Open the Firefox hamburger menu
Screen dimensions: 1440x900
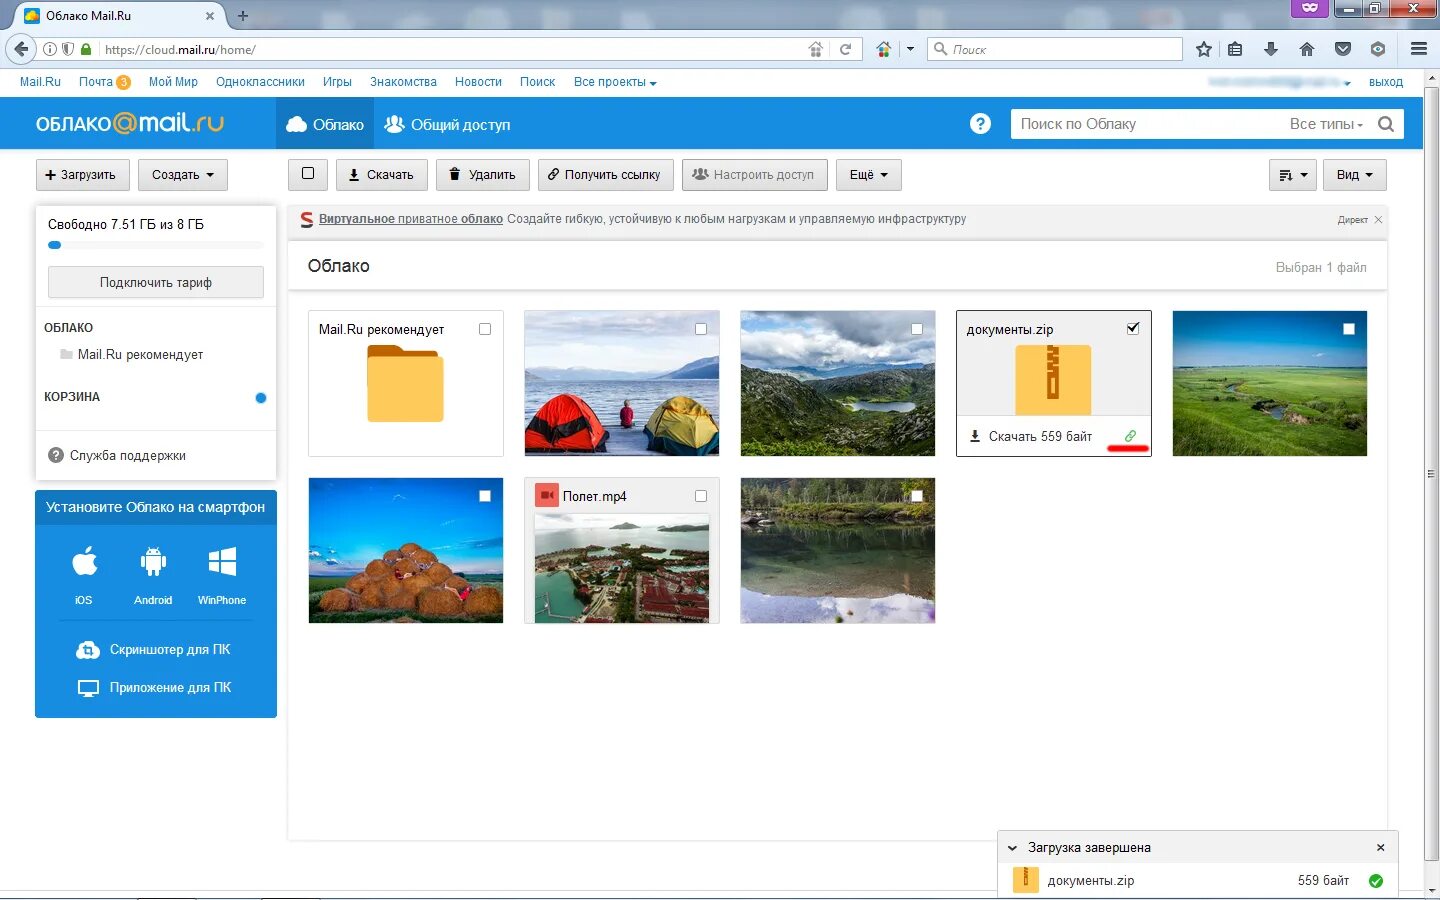click(1419, 49)
